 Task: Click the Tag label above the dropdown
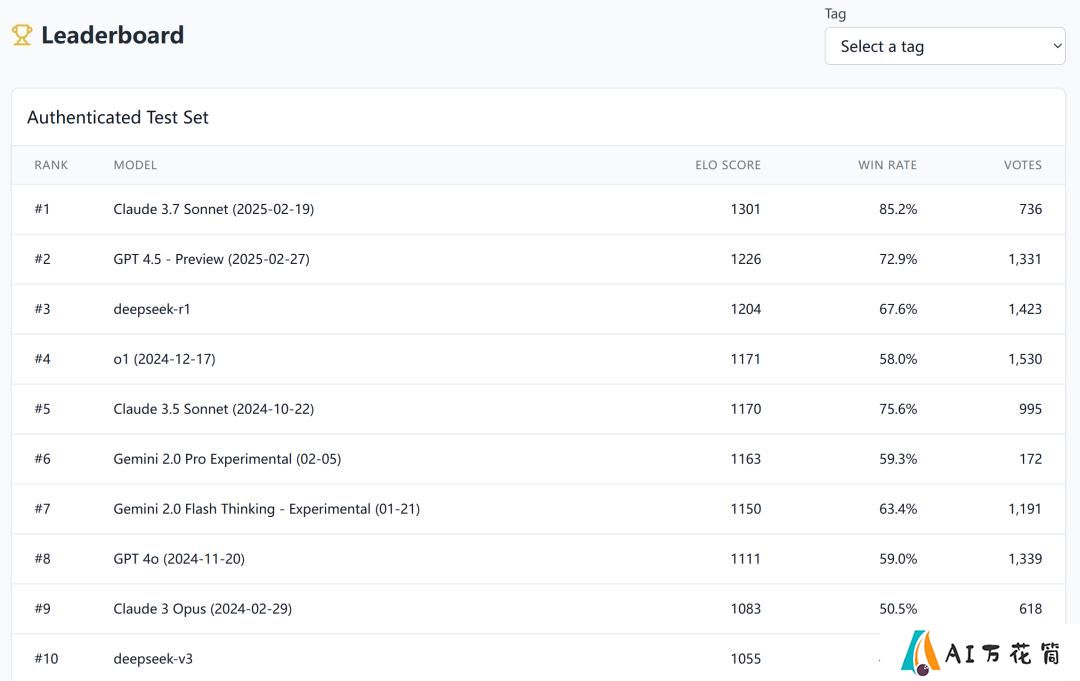coord(835,14)
